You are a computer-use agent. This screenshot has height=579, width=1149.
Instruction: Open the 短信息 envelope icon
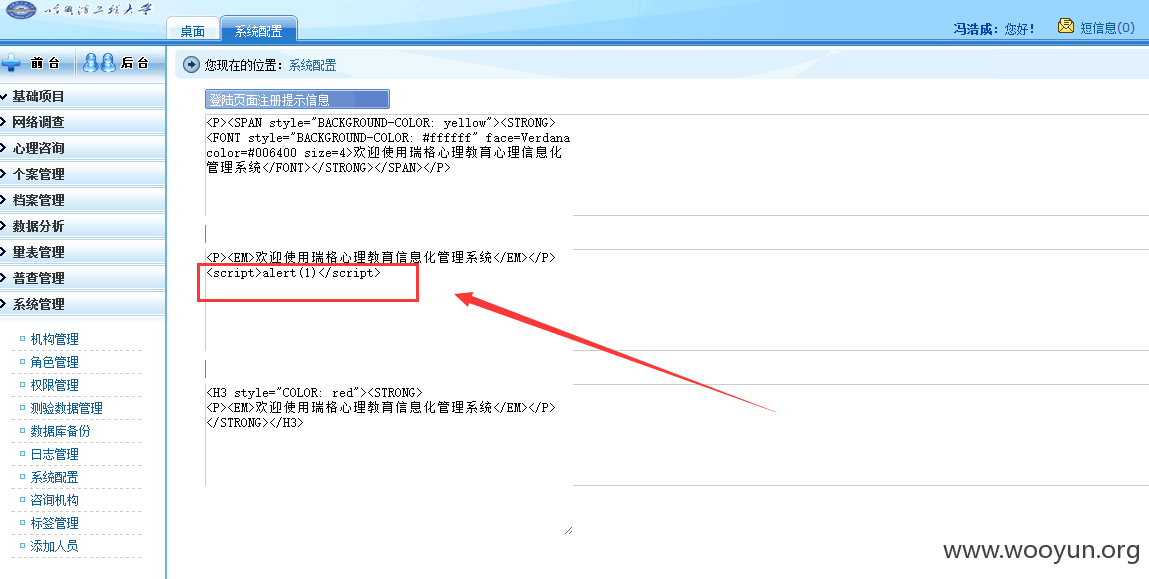1065,26
